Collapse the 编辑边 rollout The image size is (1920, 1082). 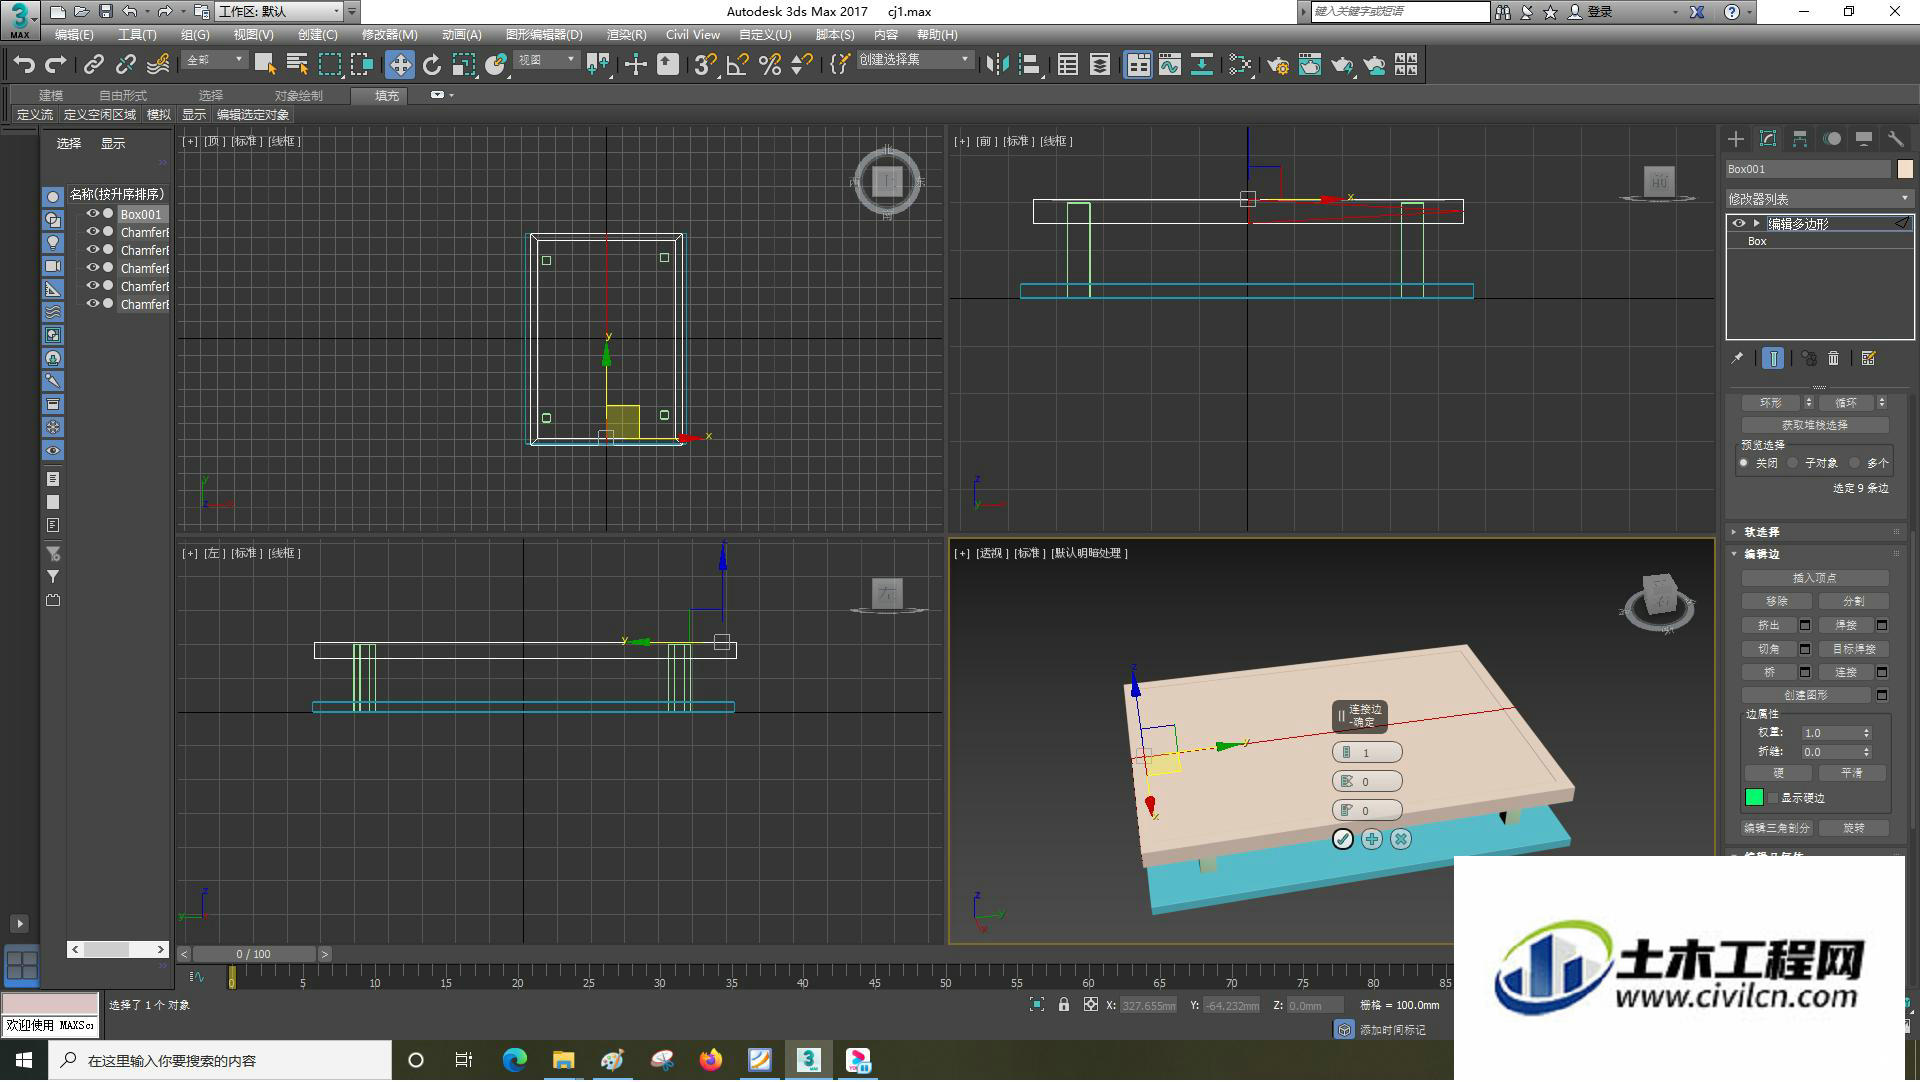(x=1761, y=554)
